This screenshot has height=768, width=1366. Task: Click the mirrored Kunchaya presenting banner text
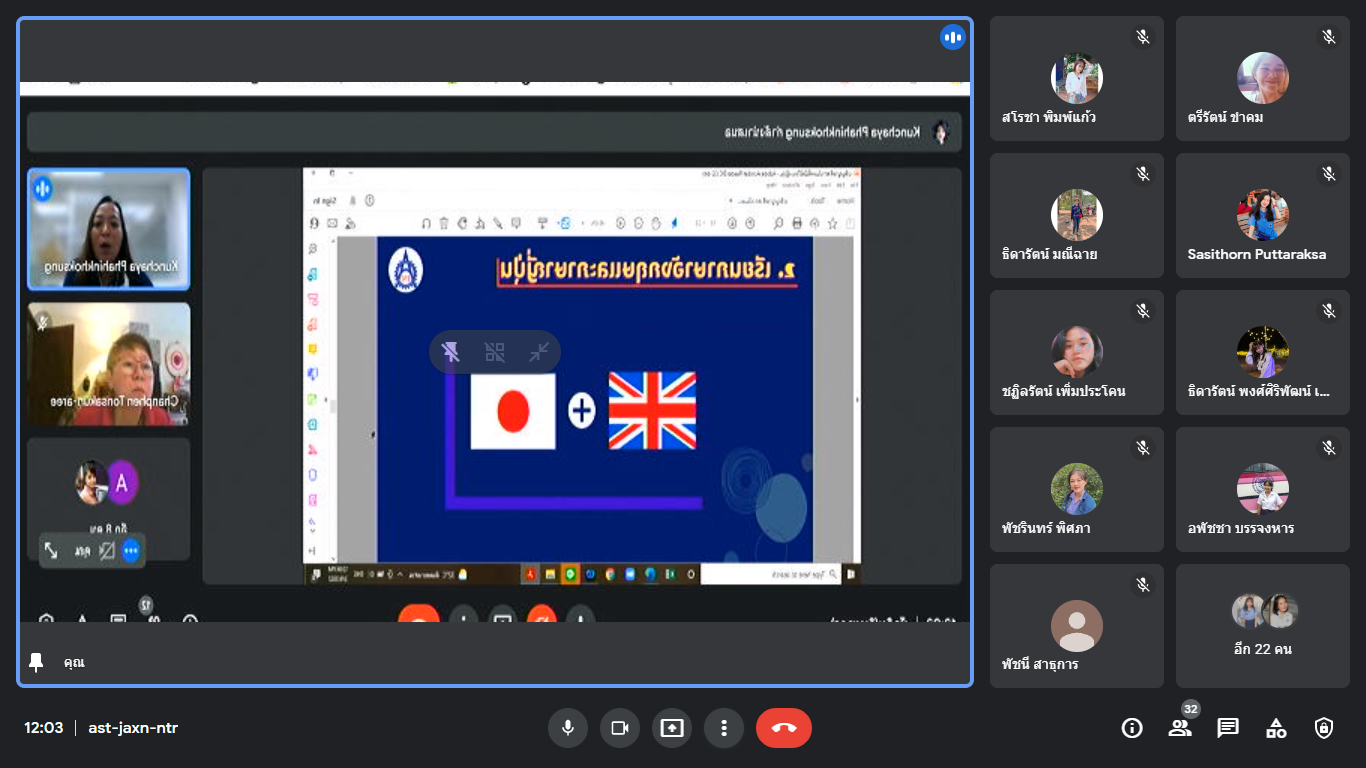[x=824, y=132]
